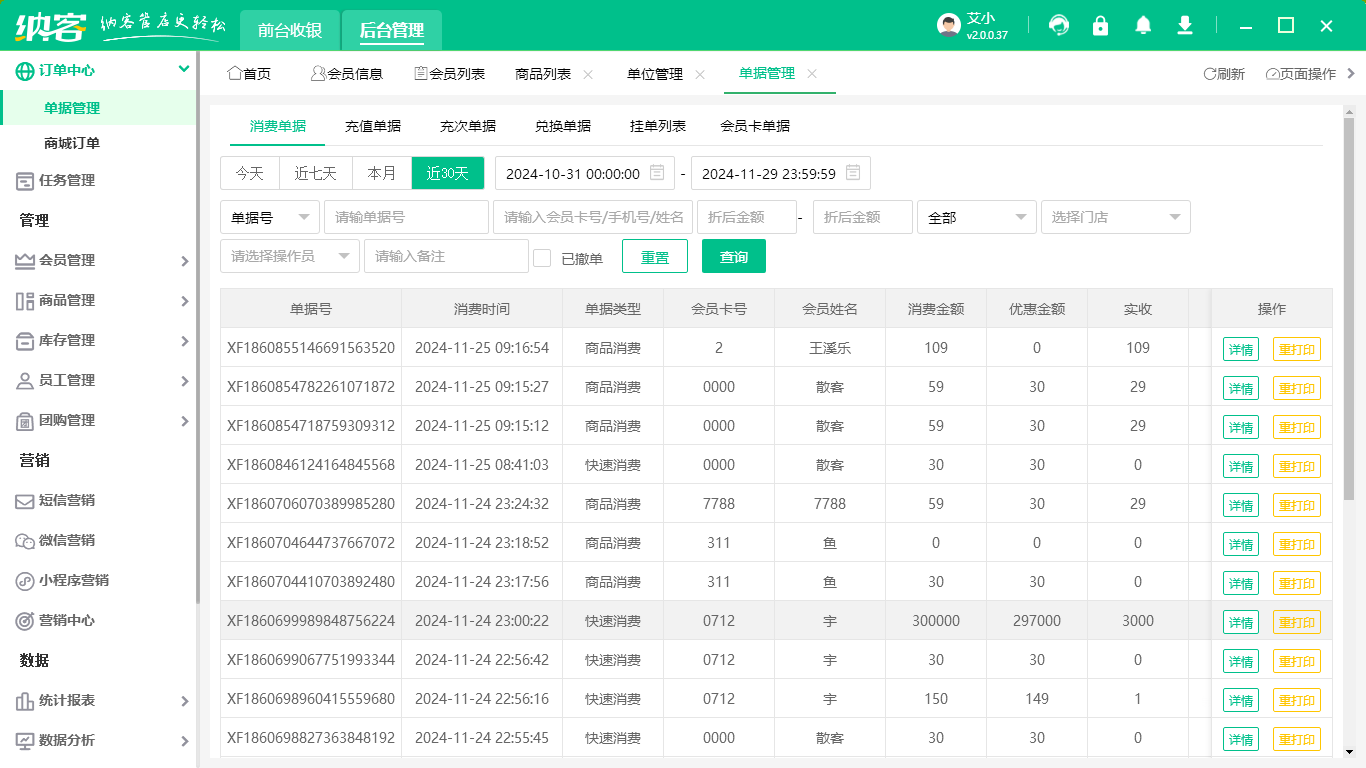The height and width of the screenshot is (768, 1366).
Task: Click the 消费时间 column header
Action: pos(482,309)
